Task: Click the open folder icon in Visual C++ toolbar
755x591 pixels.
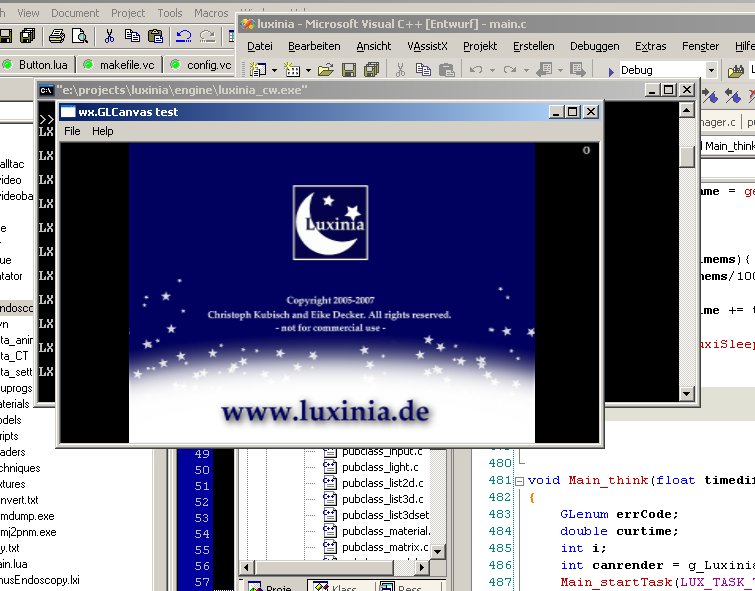Action: [x=325, y=70]
